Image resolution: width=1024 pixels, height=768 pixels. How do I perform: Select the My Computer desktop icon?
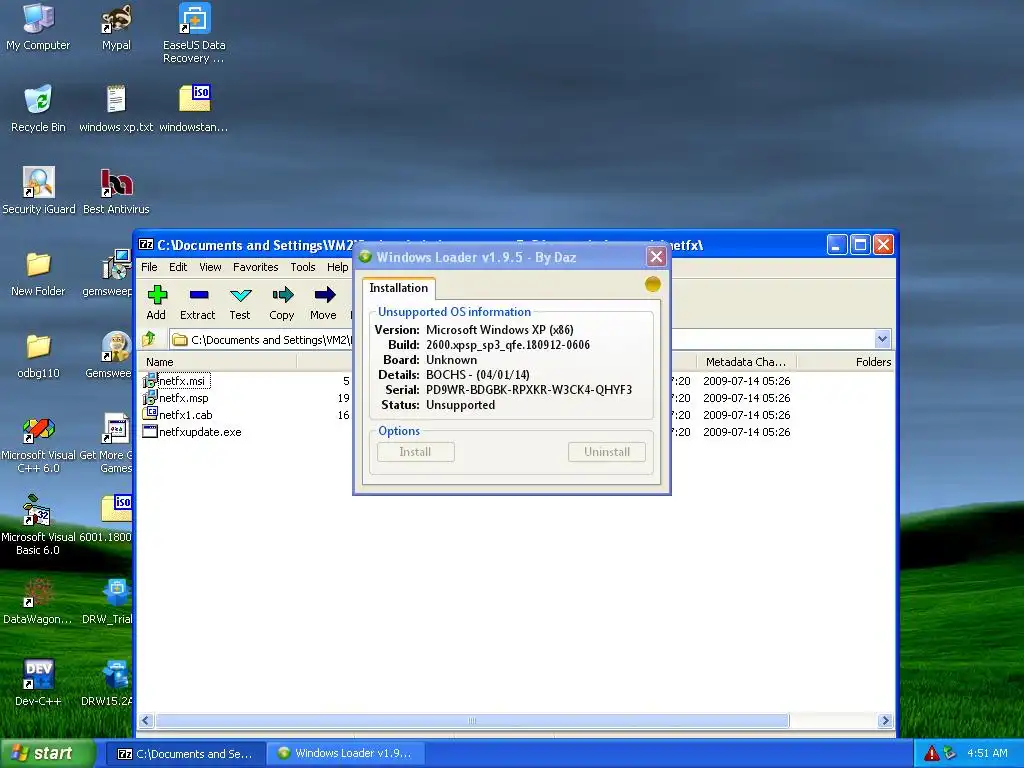38,27
